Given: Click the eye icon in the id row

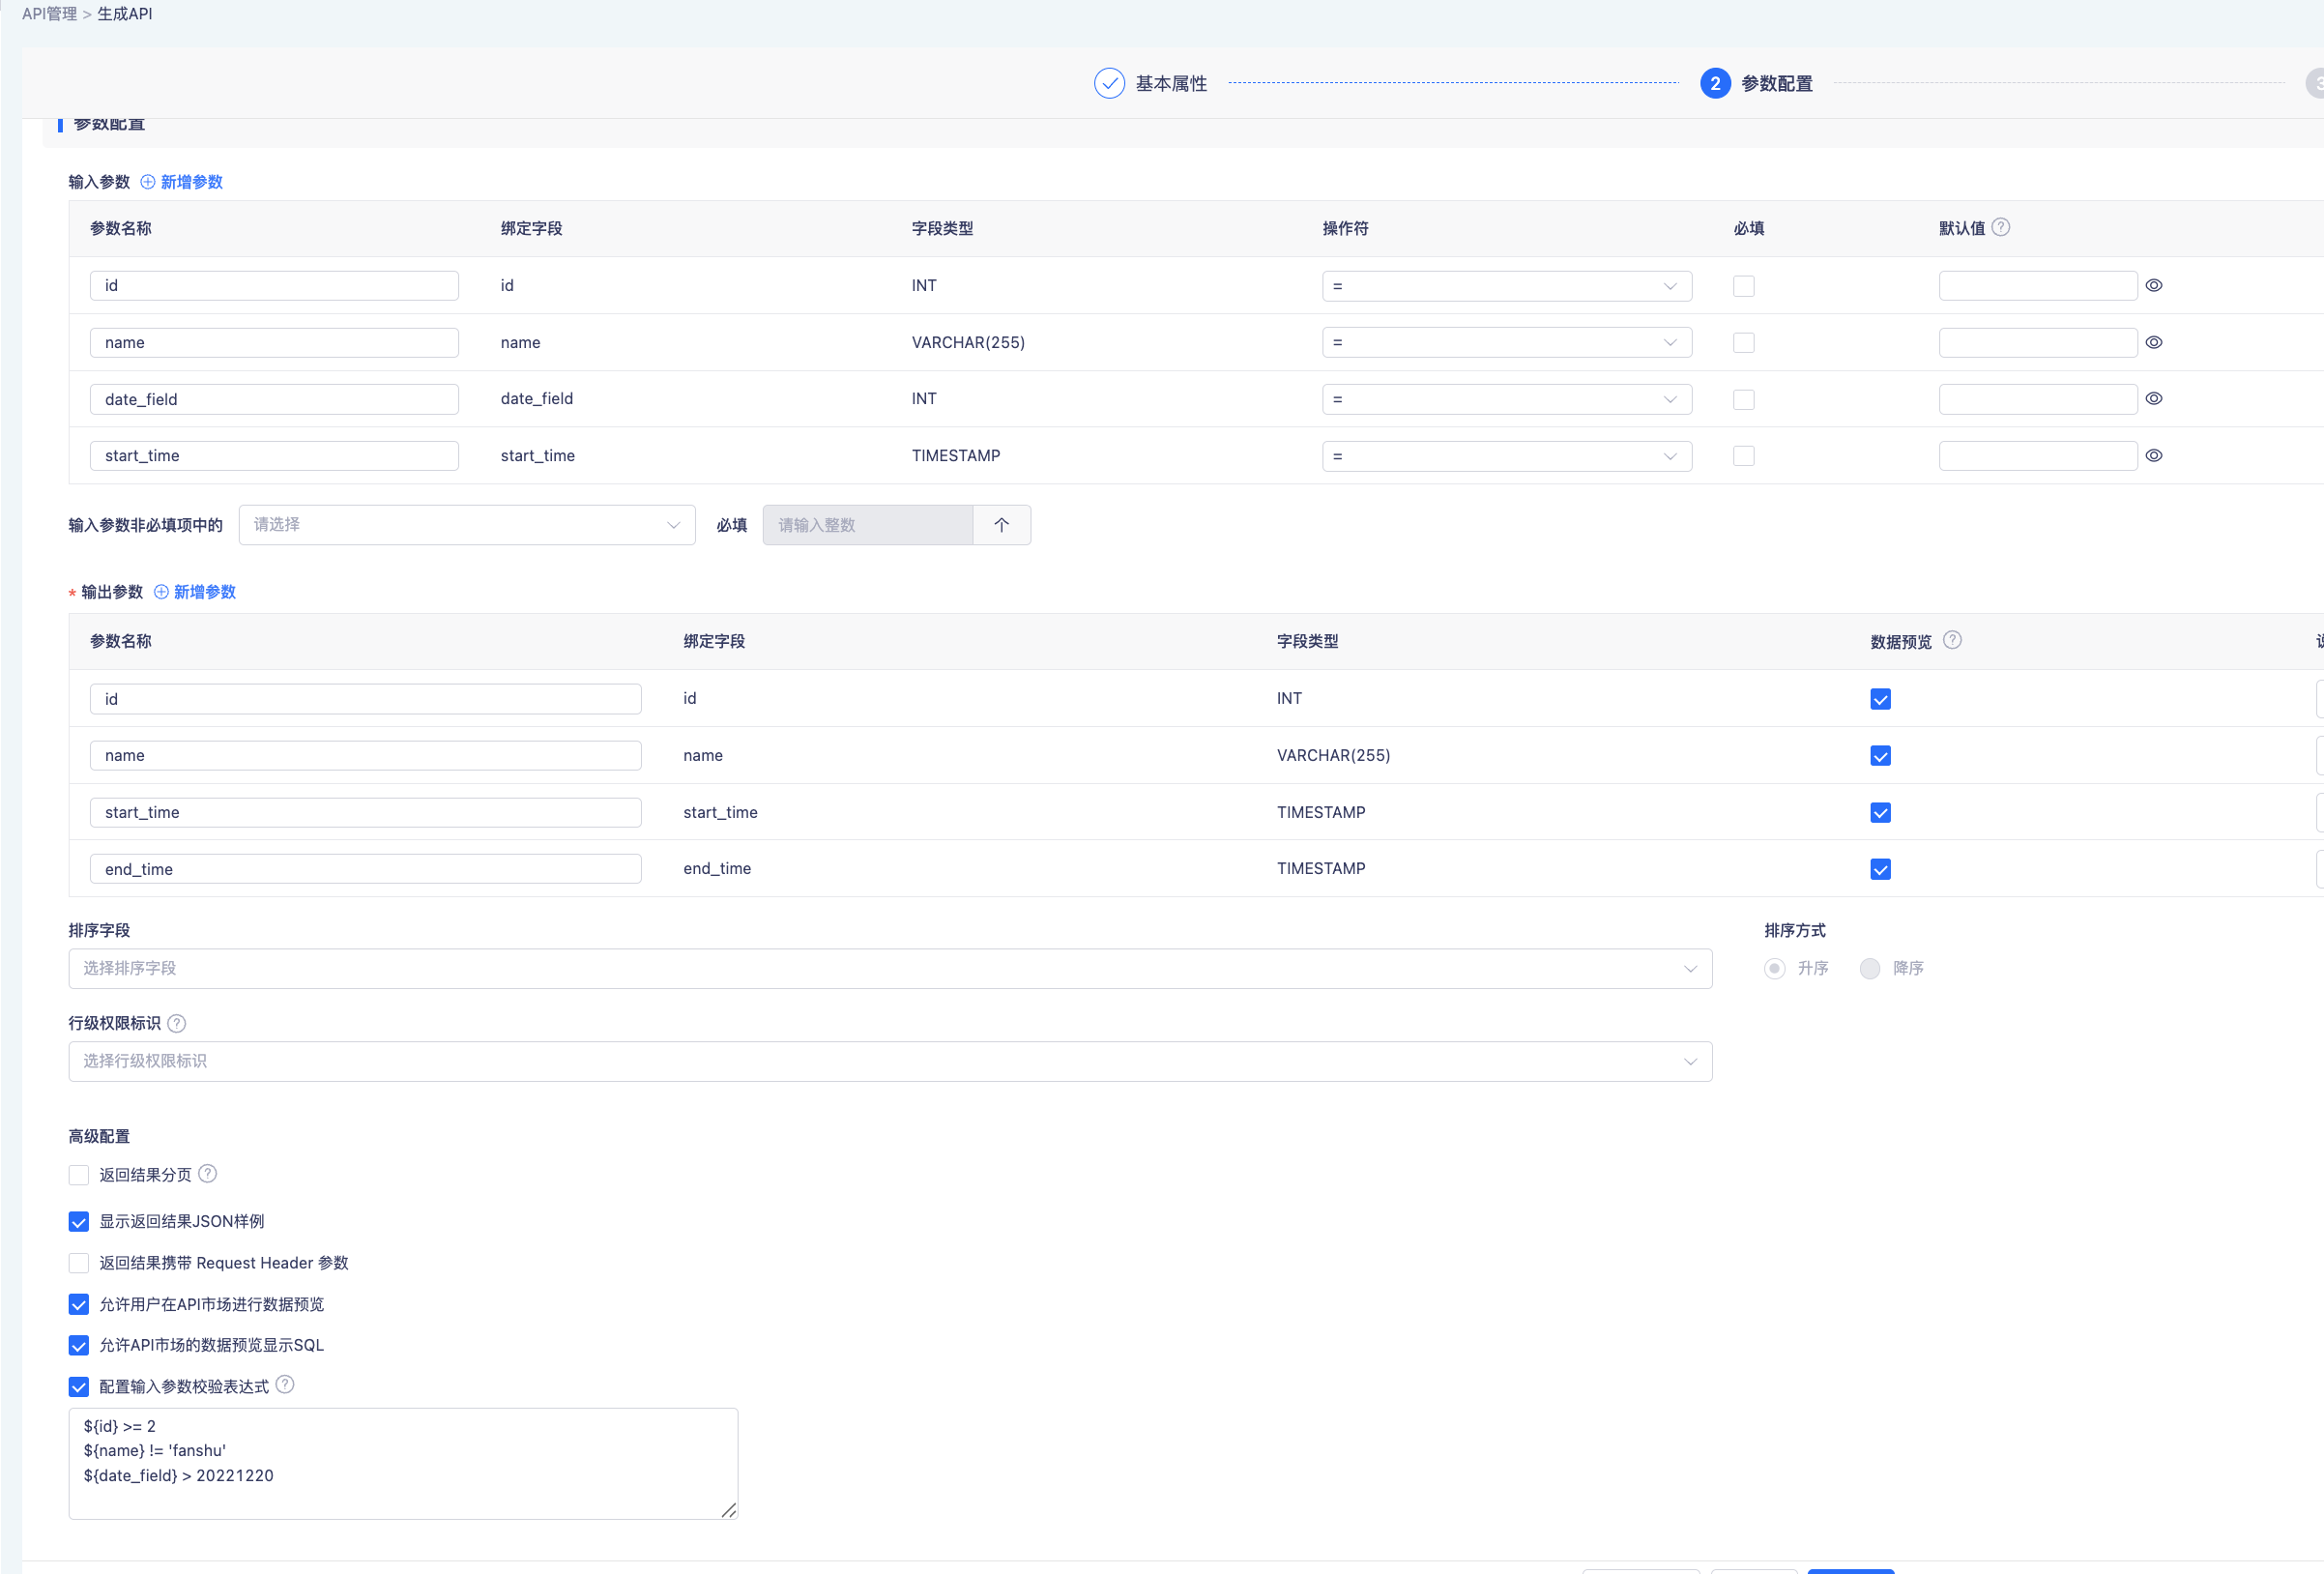Looking at the screenshot, I should tap(2154, 286).
